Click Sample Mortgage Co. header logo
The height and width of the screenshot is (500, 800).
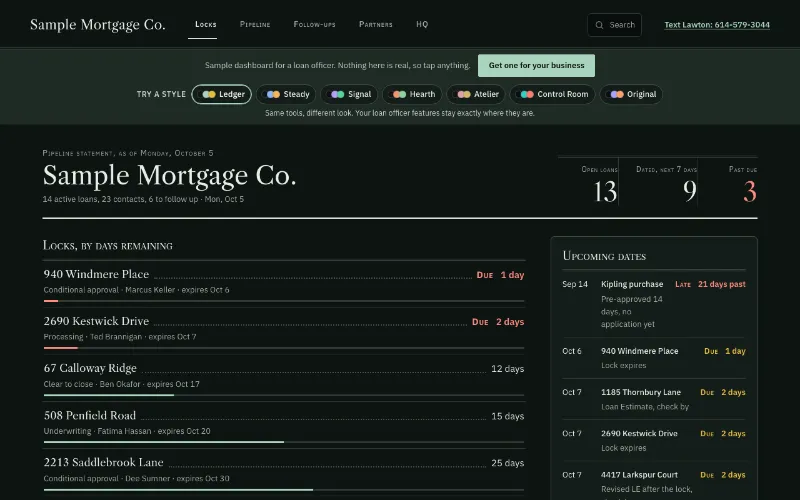coord(97,24)
